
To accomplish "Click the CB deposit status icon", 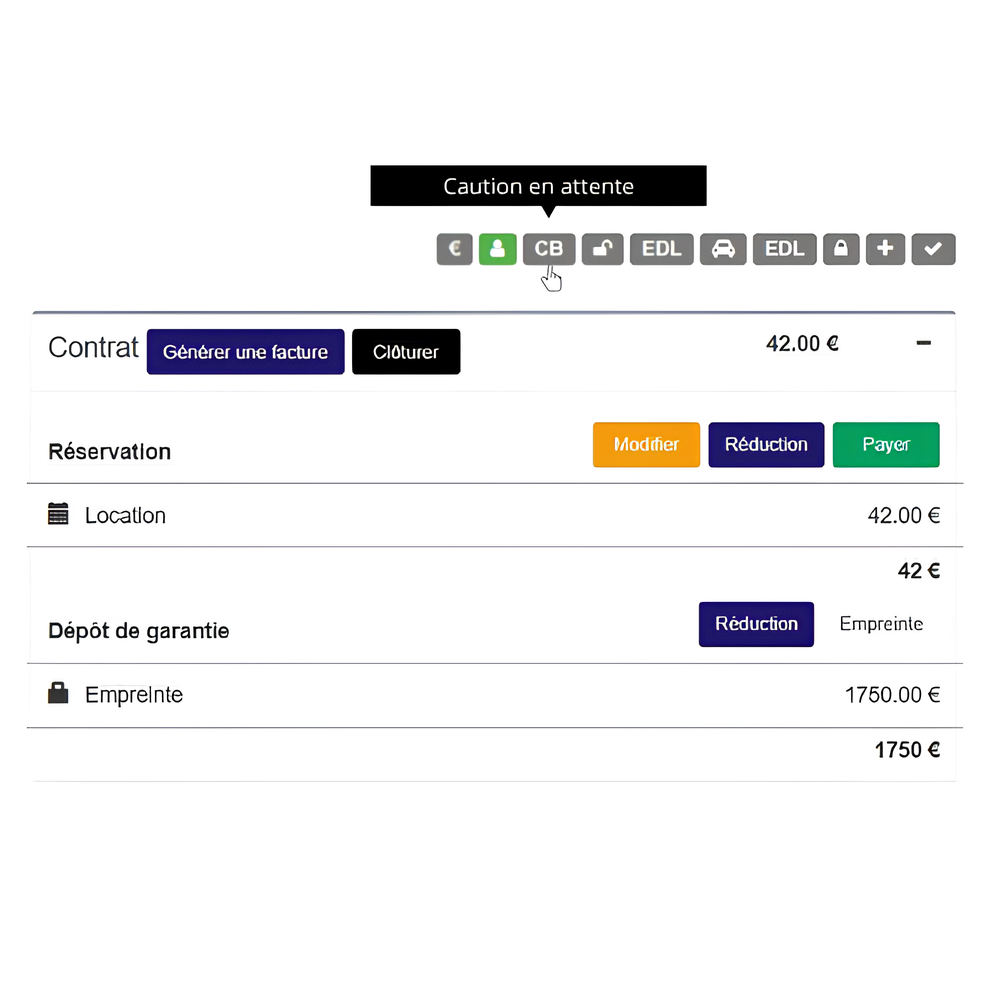I will [x=548, y=249].
